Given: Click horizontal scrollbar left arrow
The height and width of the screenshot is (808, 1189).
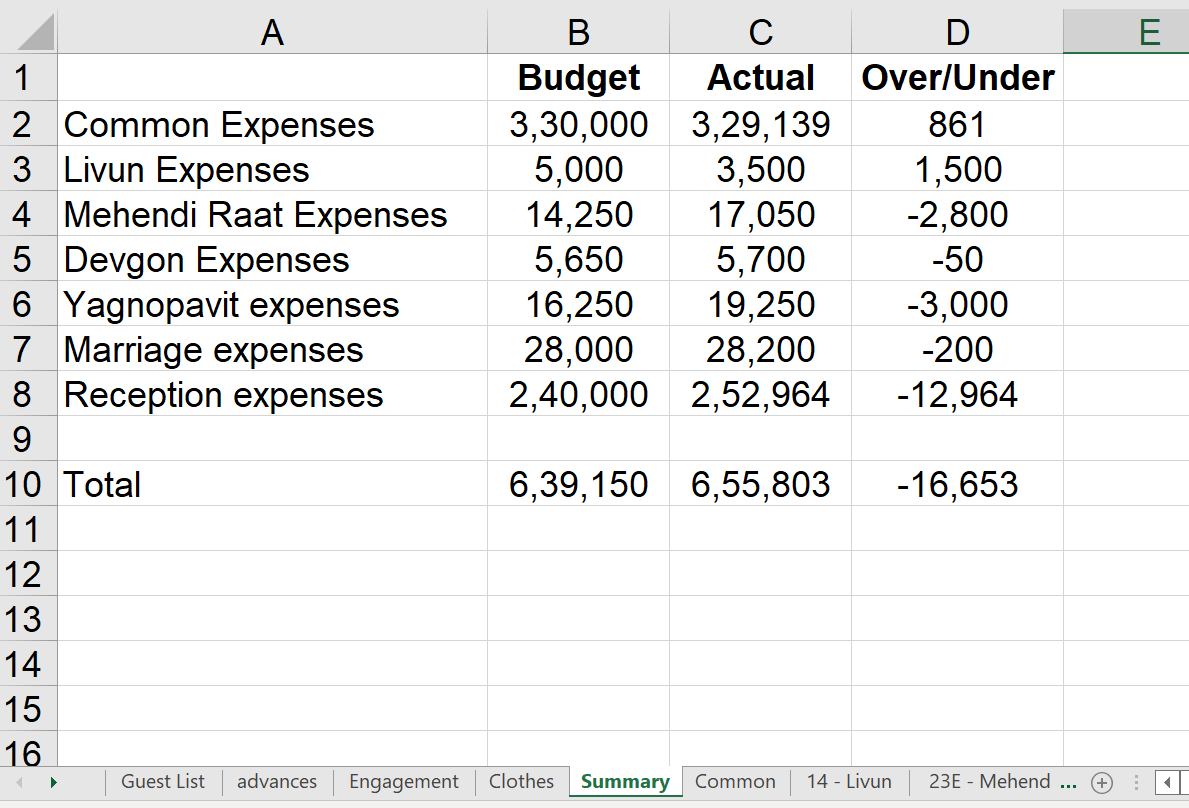Looking at the screenshot, I should click(1167, 782).
